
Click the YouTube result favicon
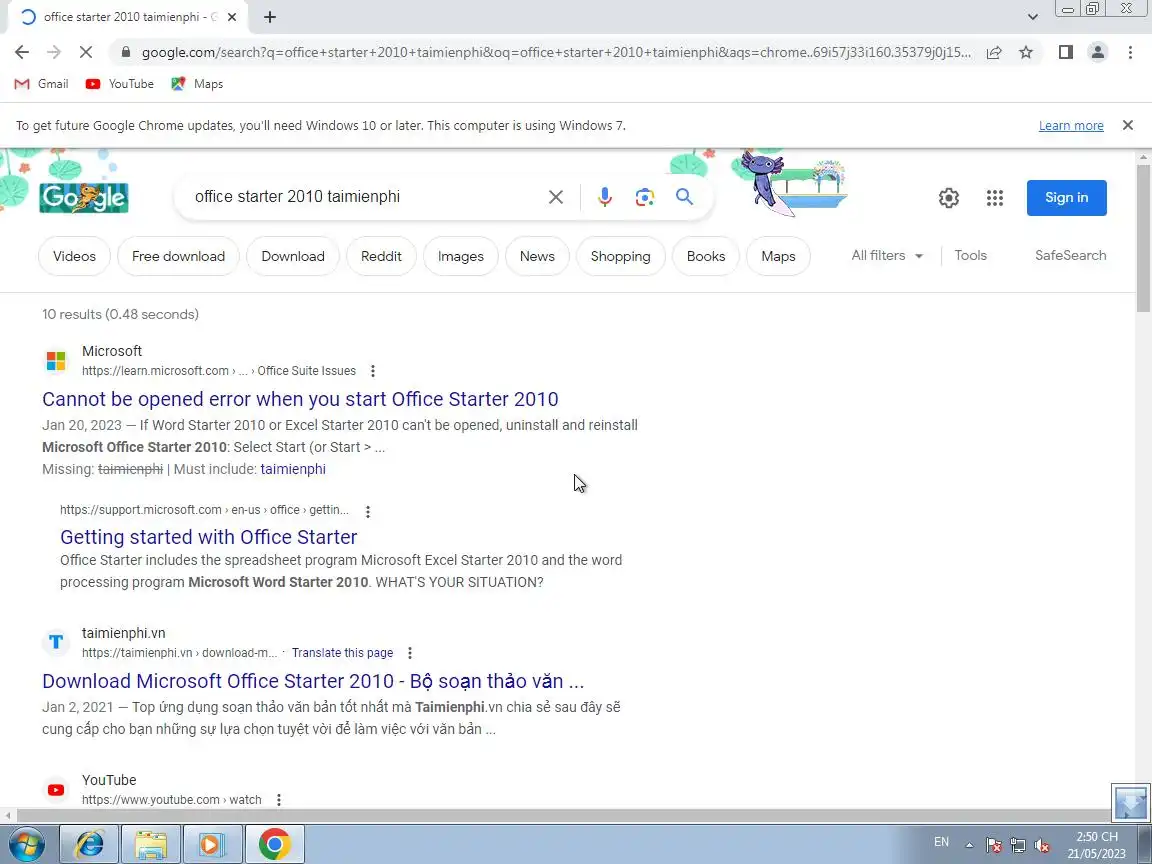point(56,790)
